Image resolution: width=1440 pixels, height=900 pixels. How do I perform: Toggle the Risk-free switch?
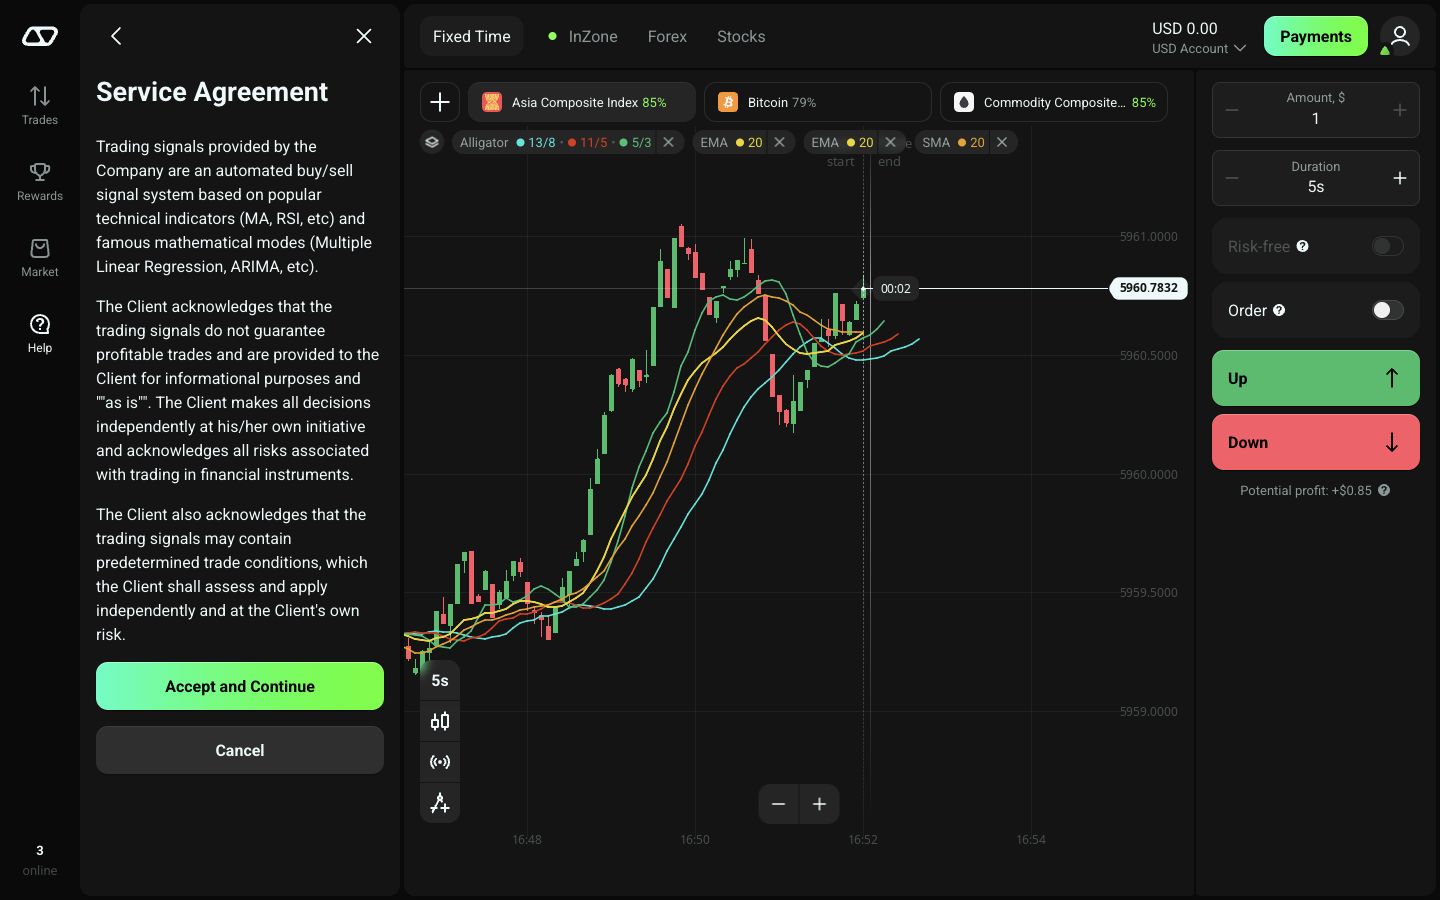[1387, 246]
